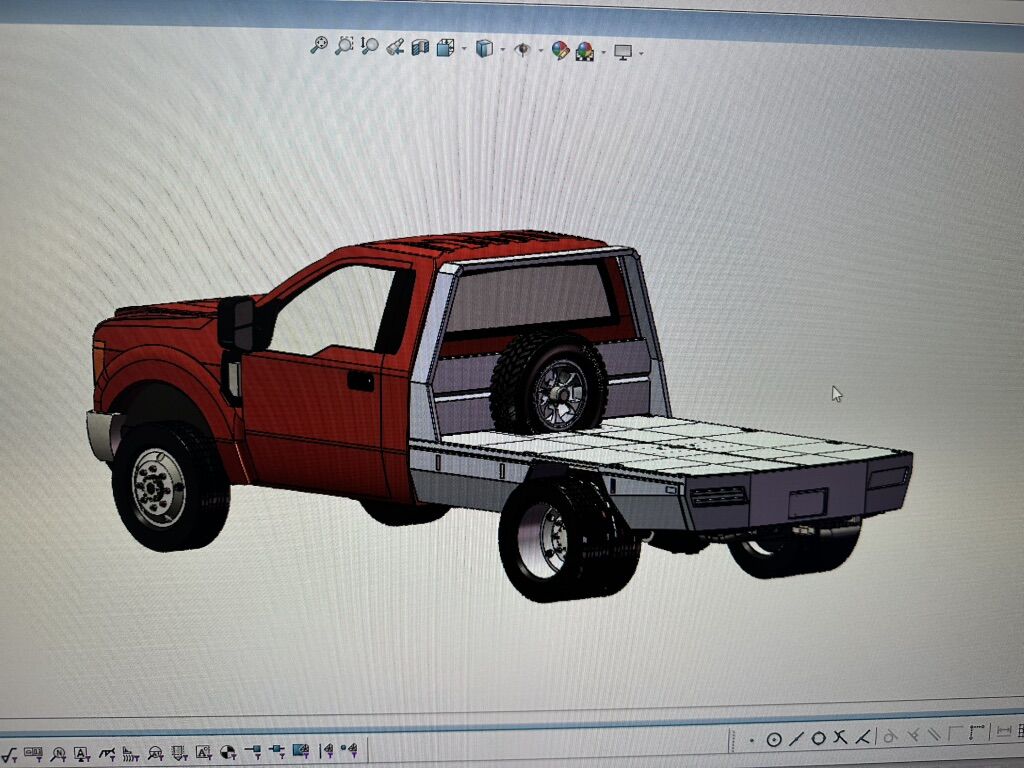Select the midpoint line quick snap
Viewport: 1024px width, 768px height.
click(796, 740)
